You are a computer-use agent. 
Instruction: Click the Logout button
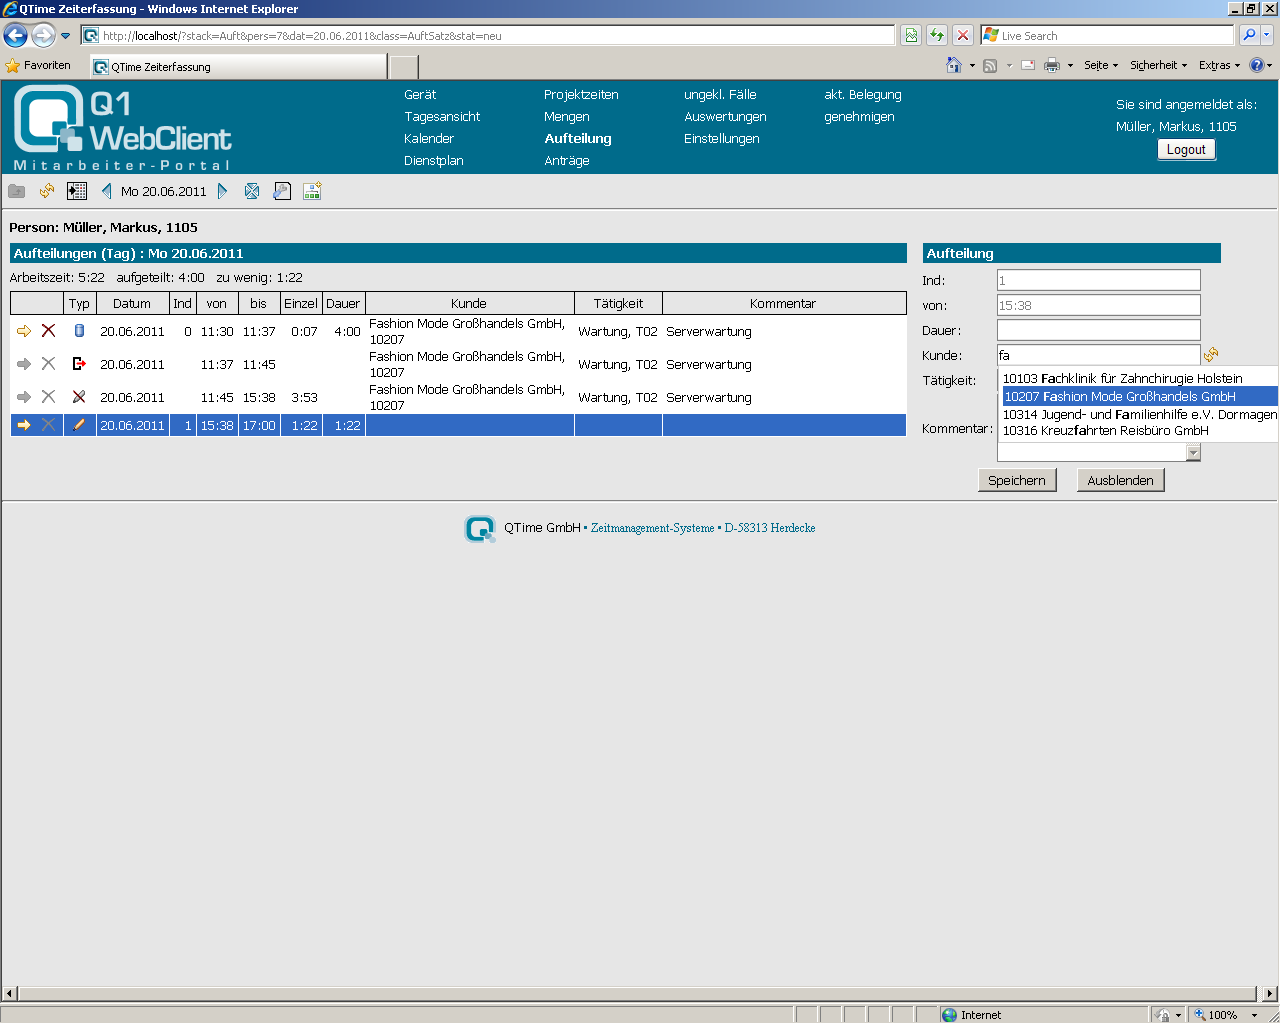coord(1186,149)
